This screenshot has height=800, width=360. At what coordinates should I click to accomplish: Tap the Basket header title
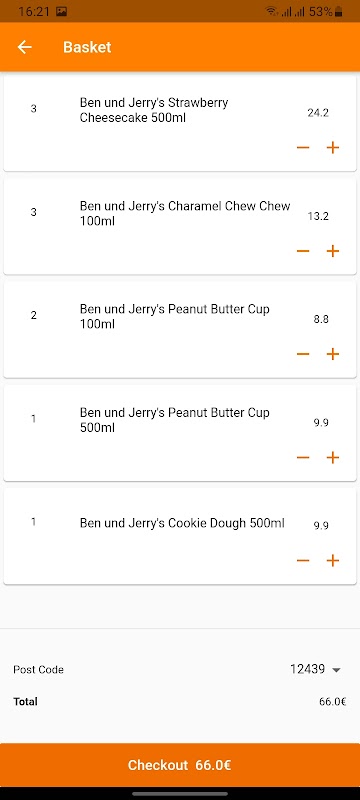point(87,47)
